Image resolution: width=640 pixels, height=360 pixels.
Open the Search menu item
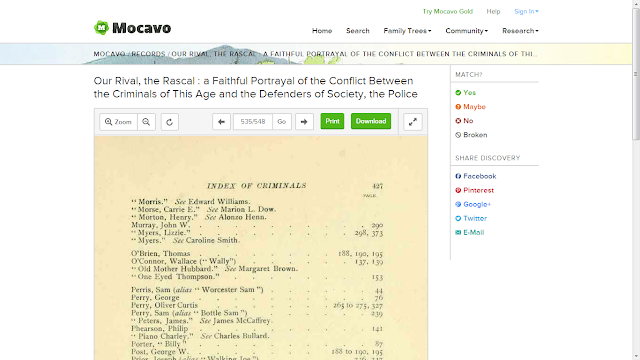358,31
